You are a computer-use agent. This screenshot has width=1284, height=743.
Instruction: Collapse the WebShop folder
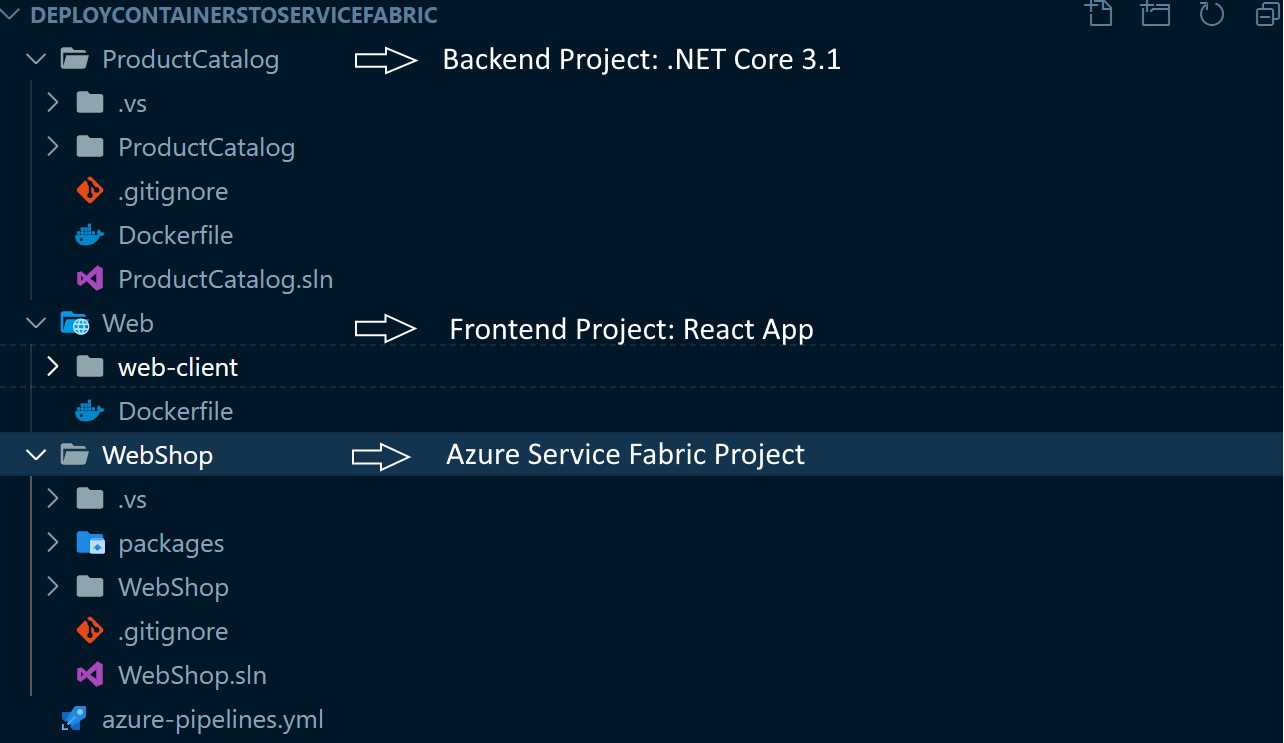point(36,454)
